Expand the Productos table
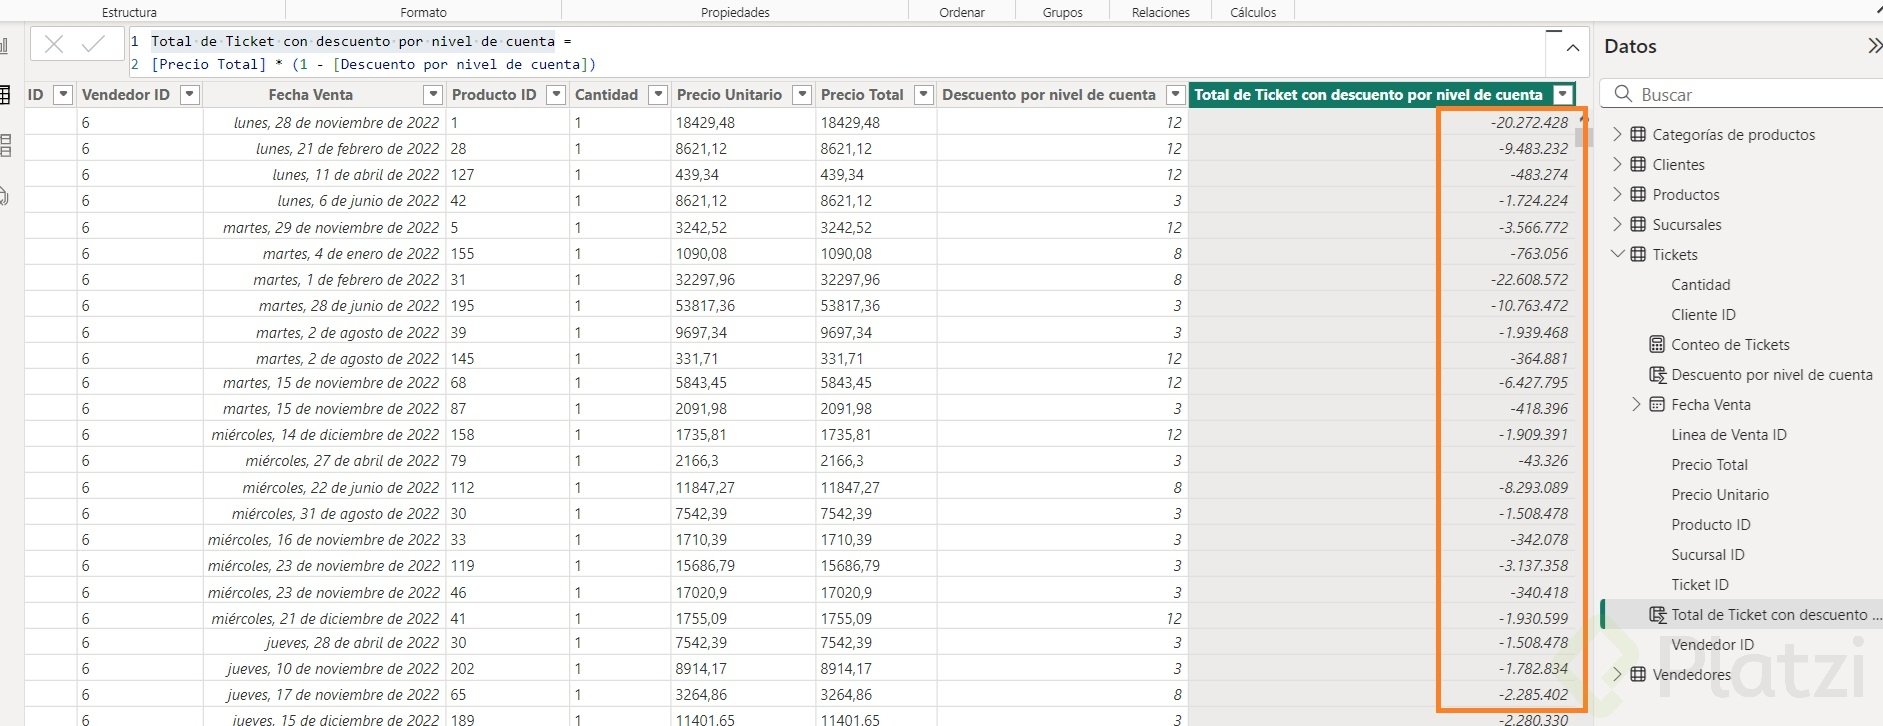 [x=1617, y=194]
